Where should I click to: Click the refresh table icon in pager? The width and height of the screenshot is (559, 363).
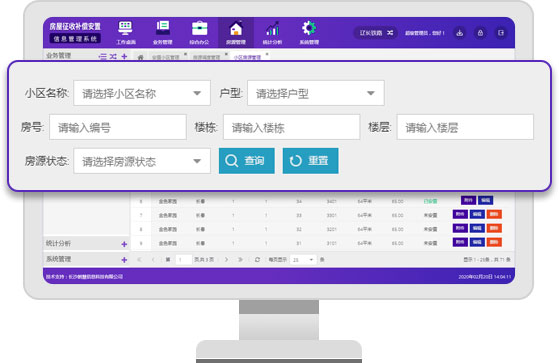[257, 260]
